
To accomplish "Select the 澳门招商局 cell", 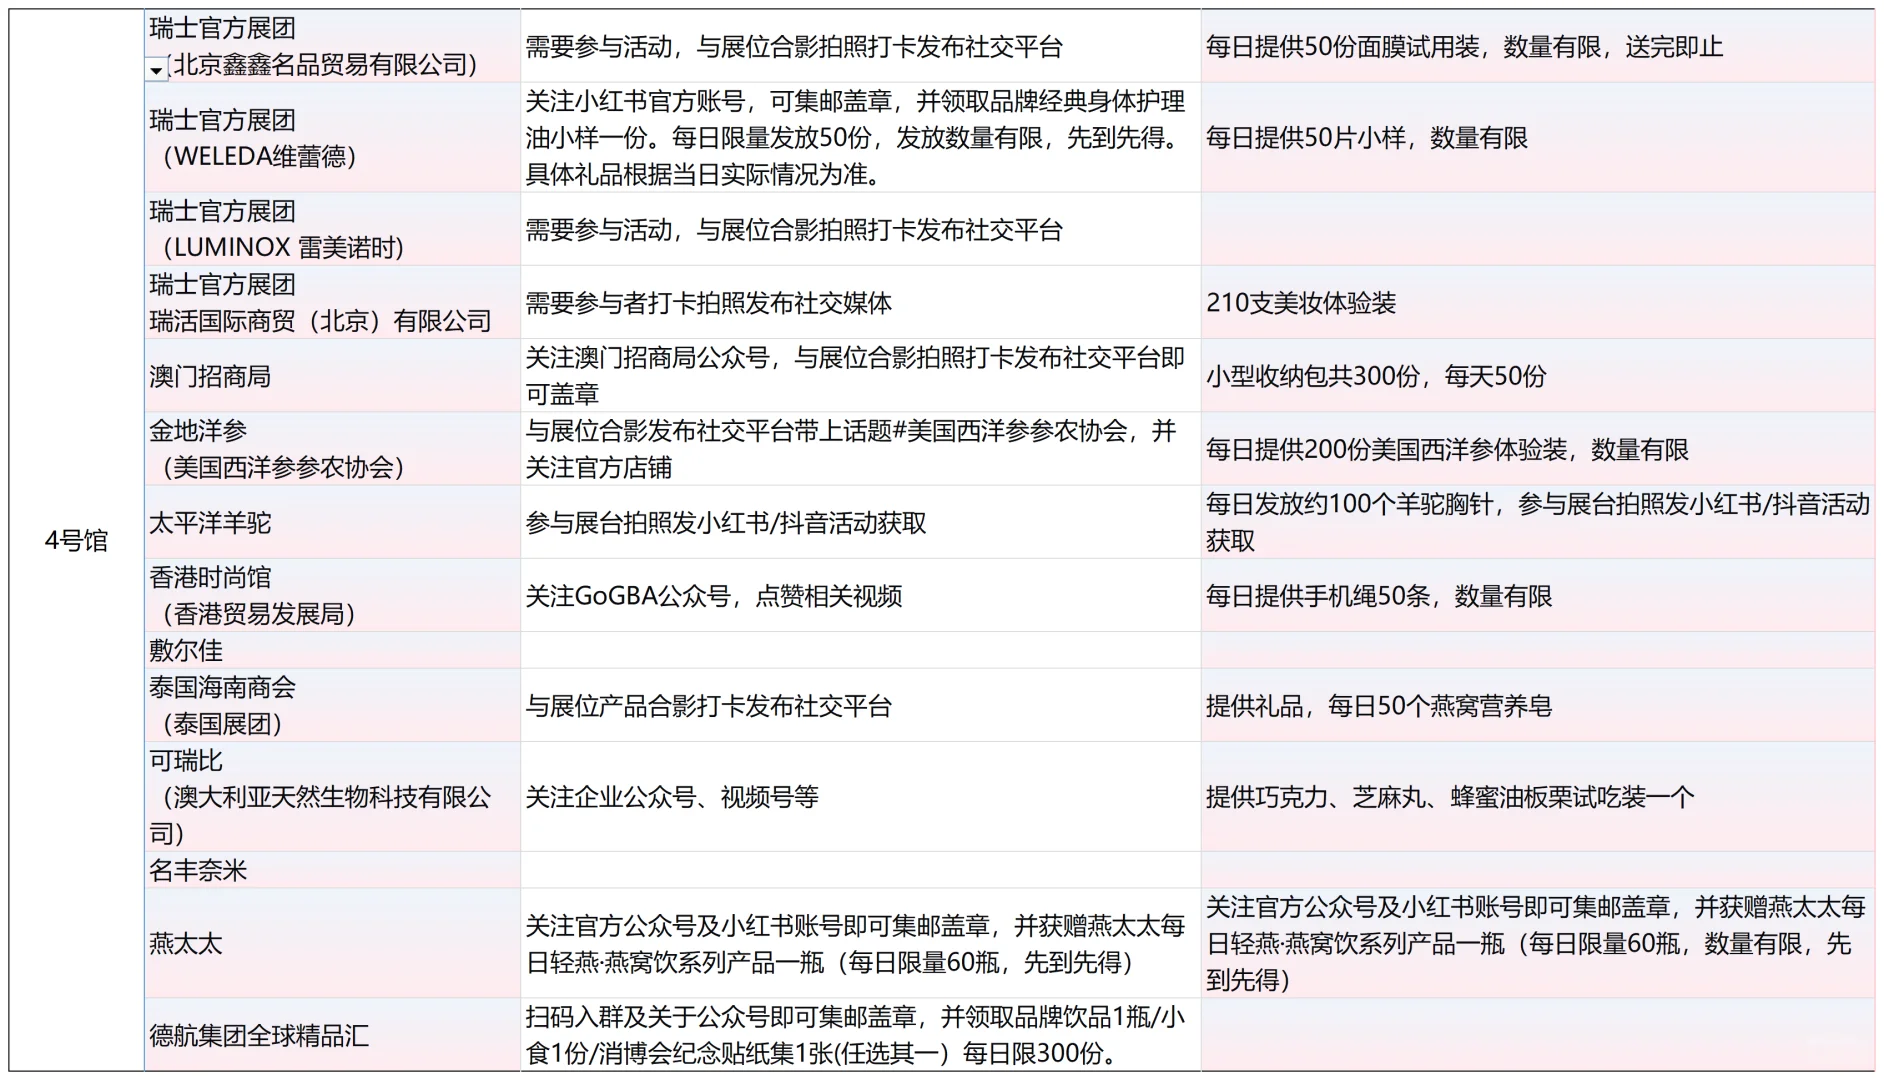I will [332, 376].
